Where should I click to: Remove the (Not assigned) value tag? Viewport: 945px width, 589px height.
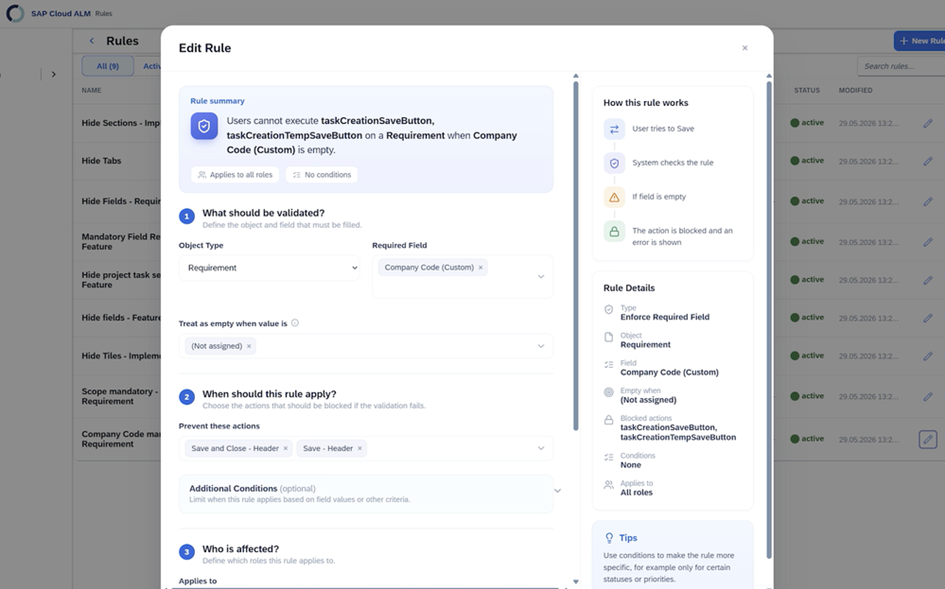(249, 346)
